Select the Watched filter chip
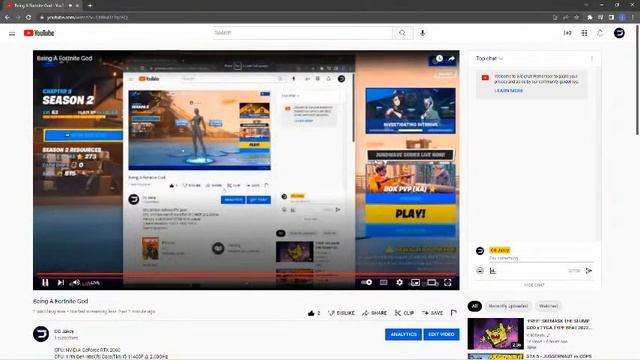The image size is (640, 360). point(548,306)
